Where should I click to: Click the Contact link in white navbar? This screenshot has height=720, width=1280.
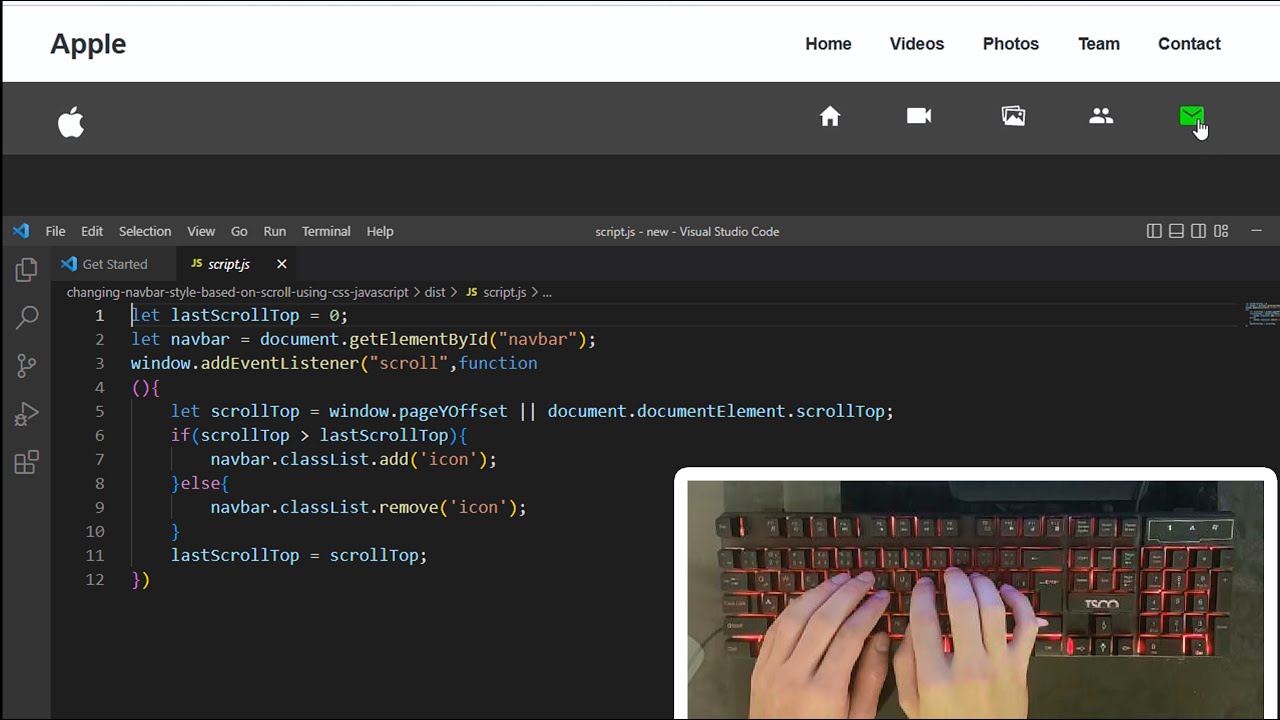tap(1189, 44)
